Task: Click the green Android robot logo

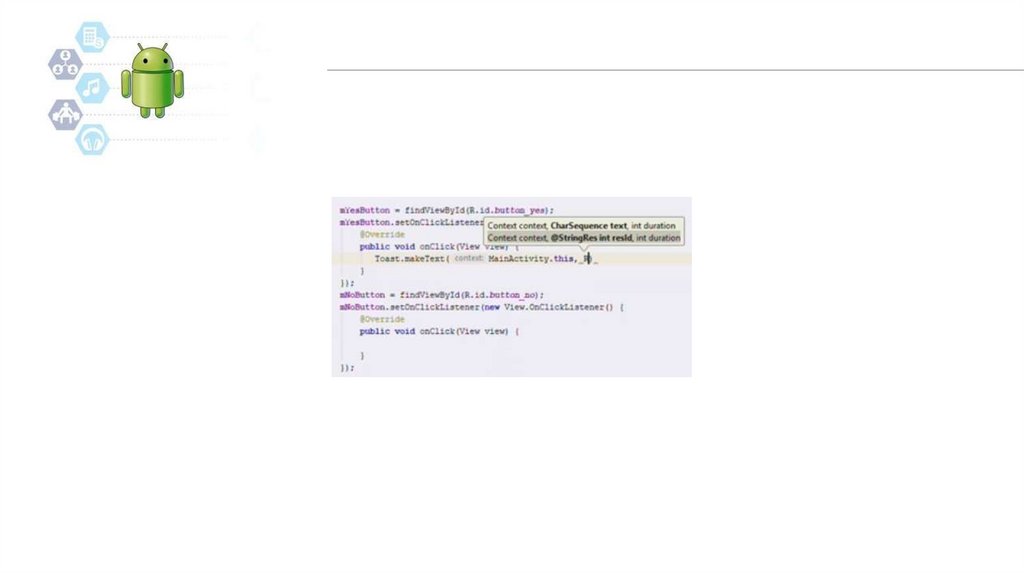Action: click(152, 81)
